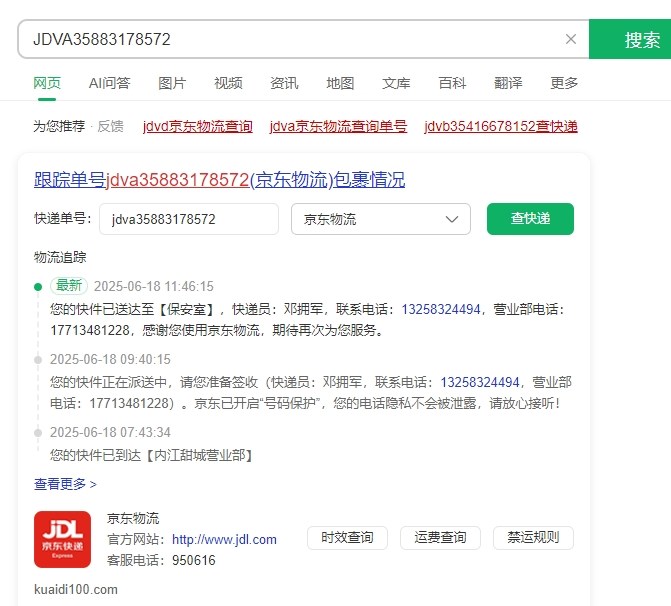Click the JDL 京东快递 logo
This screenshot has width=671, height=606.
coord(62,539)
